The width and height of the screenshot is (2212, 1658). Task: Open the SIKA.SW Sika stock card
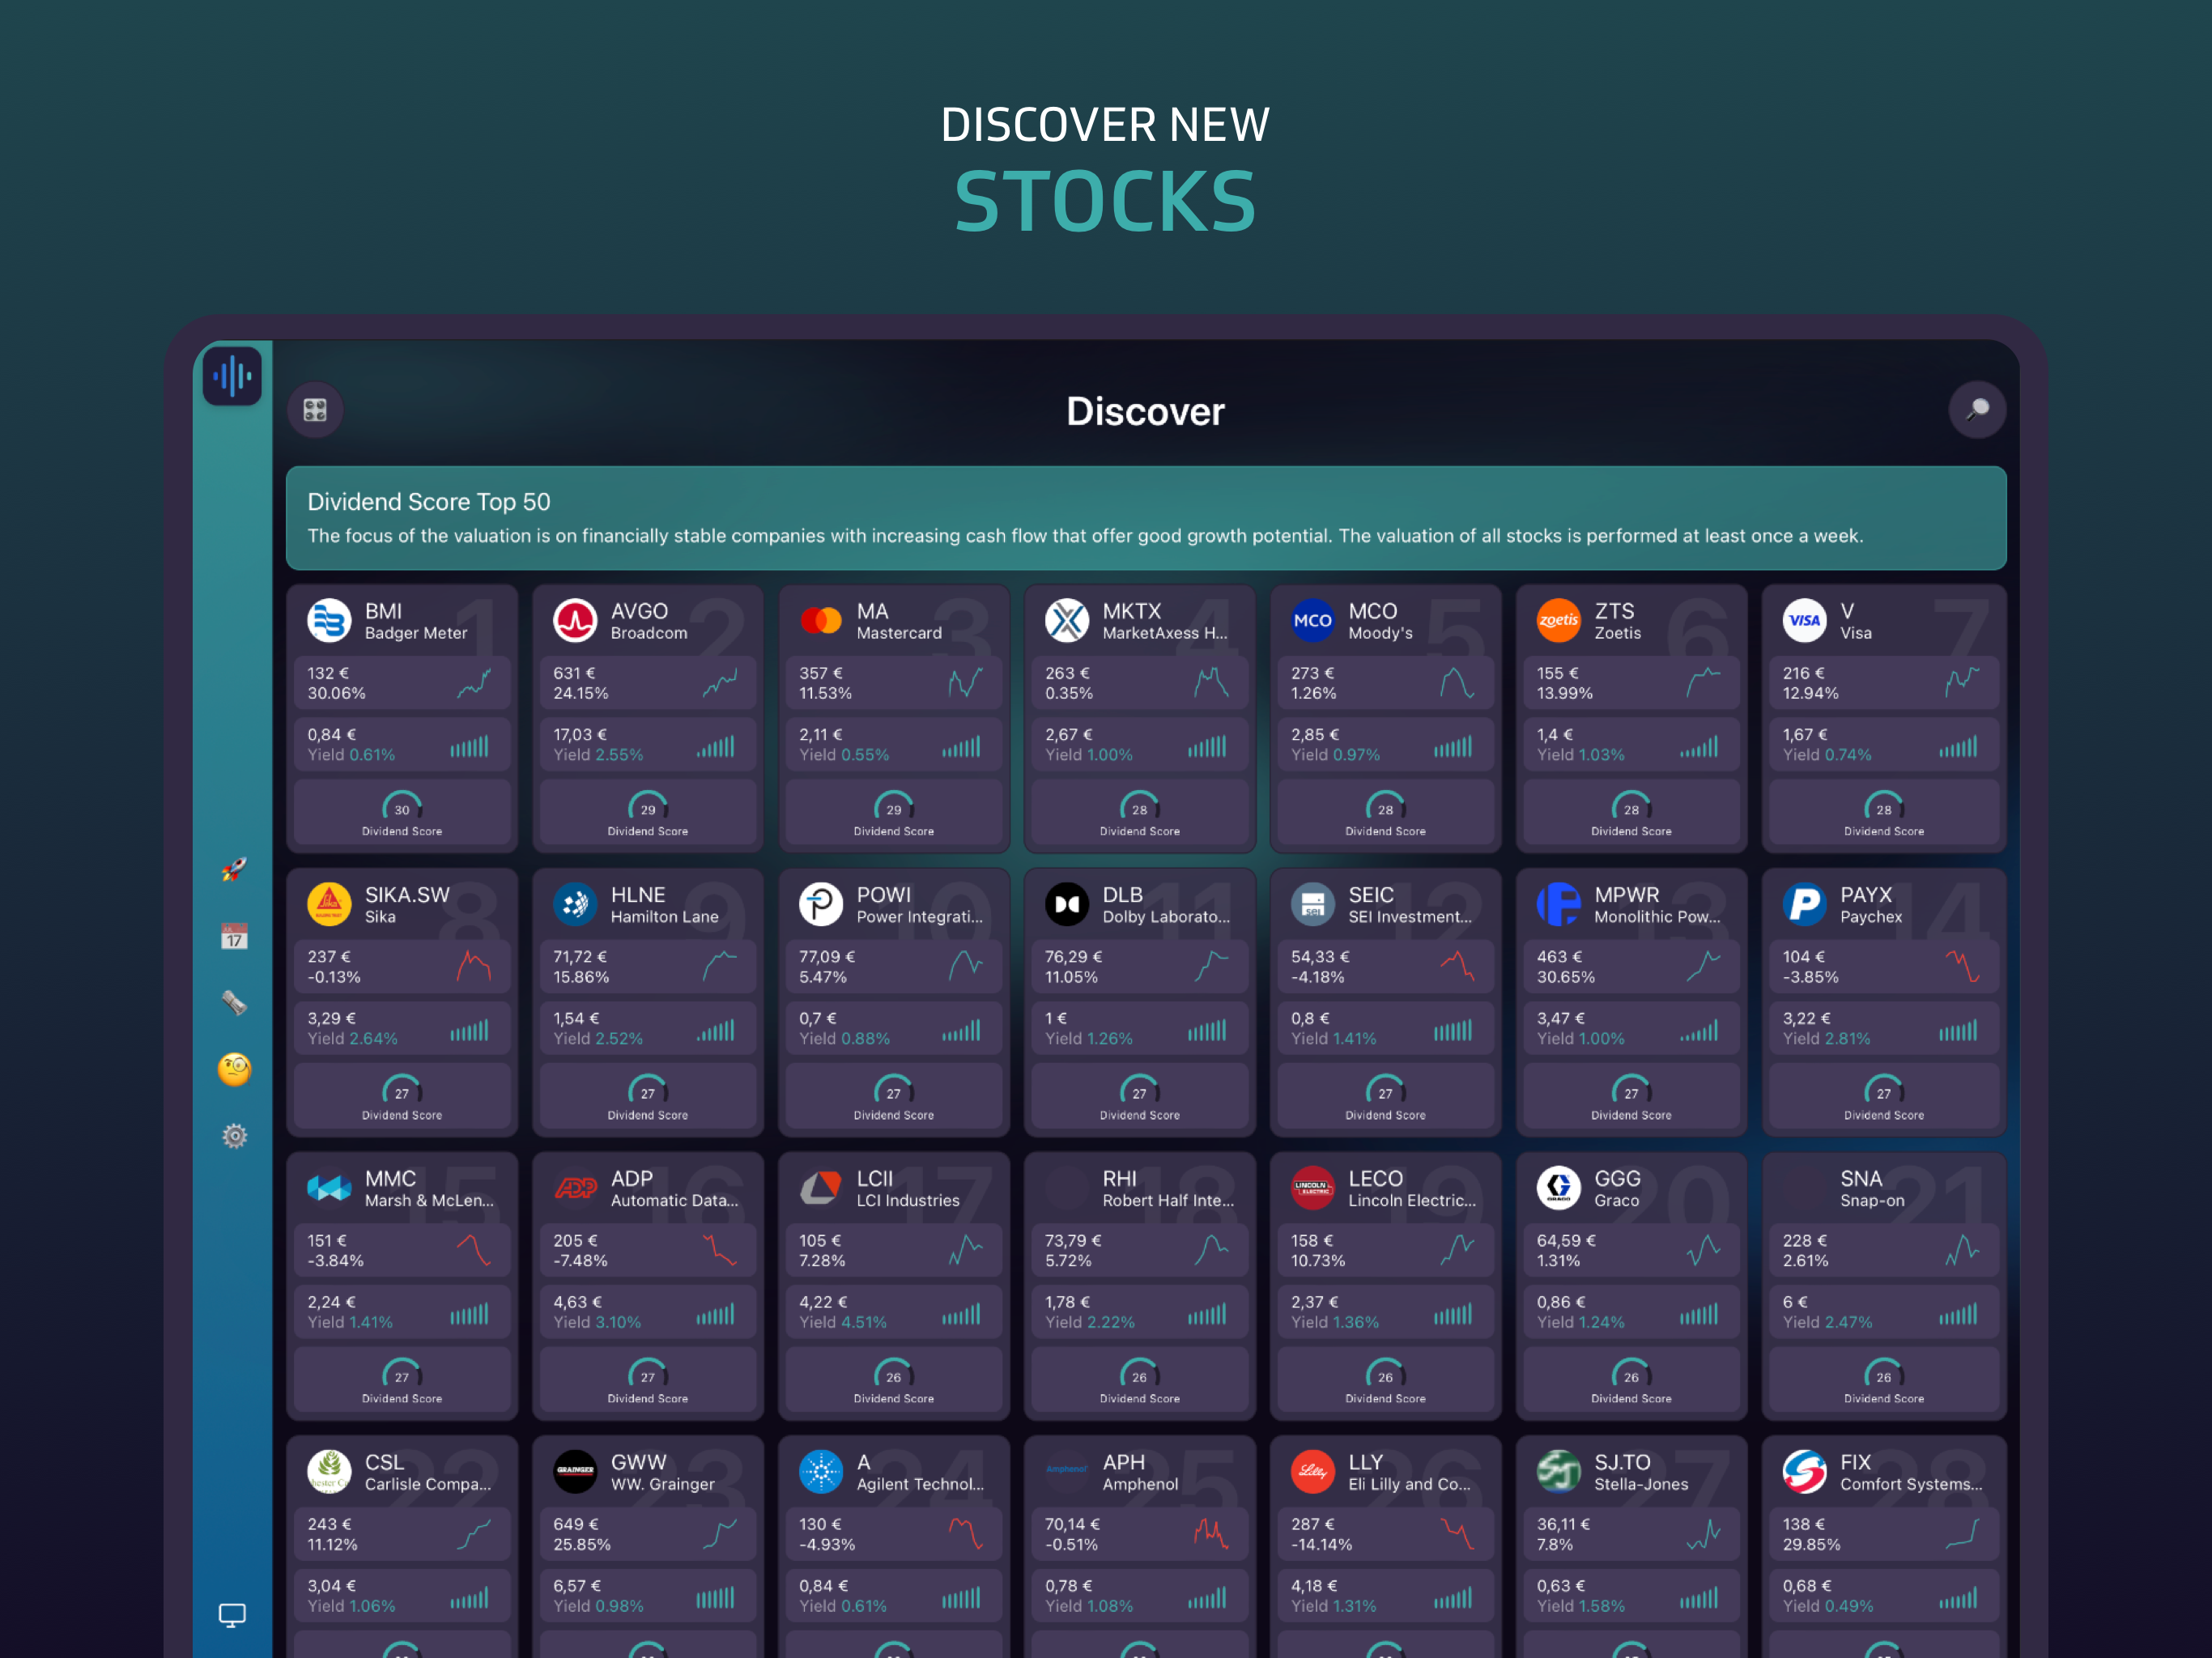point(401,1002)
